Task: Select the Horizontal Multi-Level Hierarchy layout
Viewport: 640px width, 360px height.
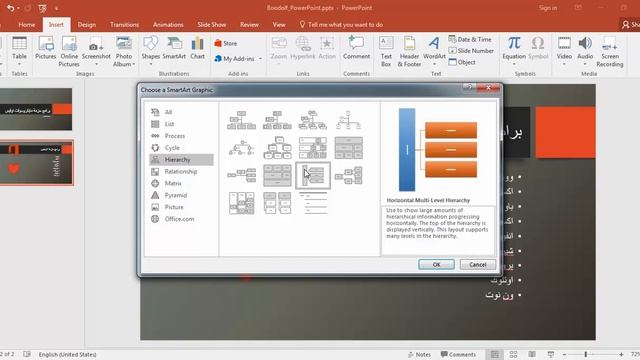Action: (x=313, y=176)
